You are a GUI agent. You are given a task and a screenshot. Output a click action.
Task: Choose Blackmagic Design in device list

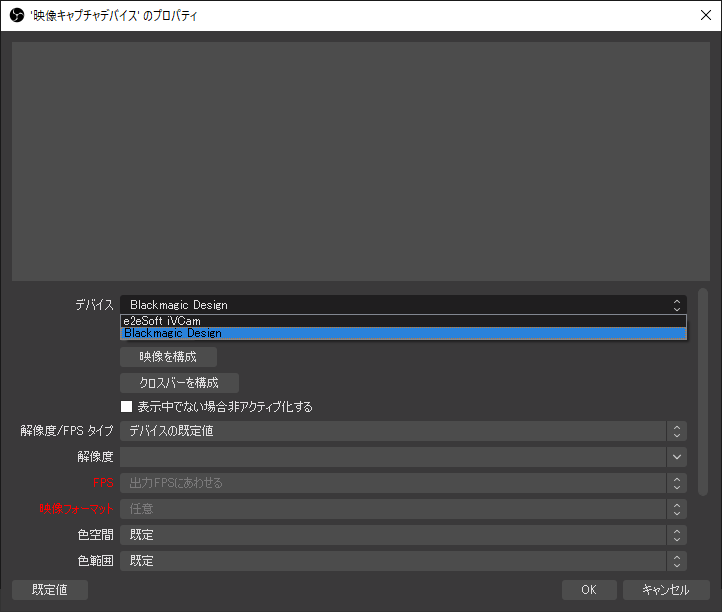click(403, 333)
